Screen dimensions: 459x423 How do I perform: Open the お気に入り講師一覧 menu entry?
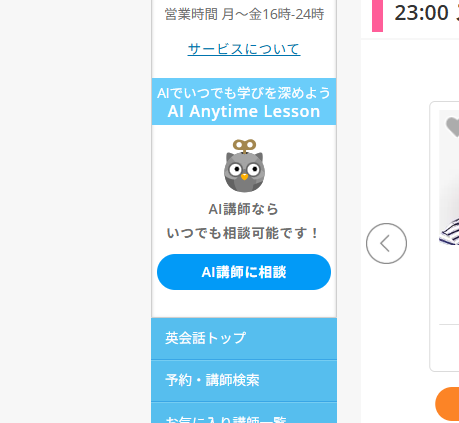tap(244, 413)
